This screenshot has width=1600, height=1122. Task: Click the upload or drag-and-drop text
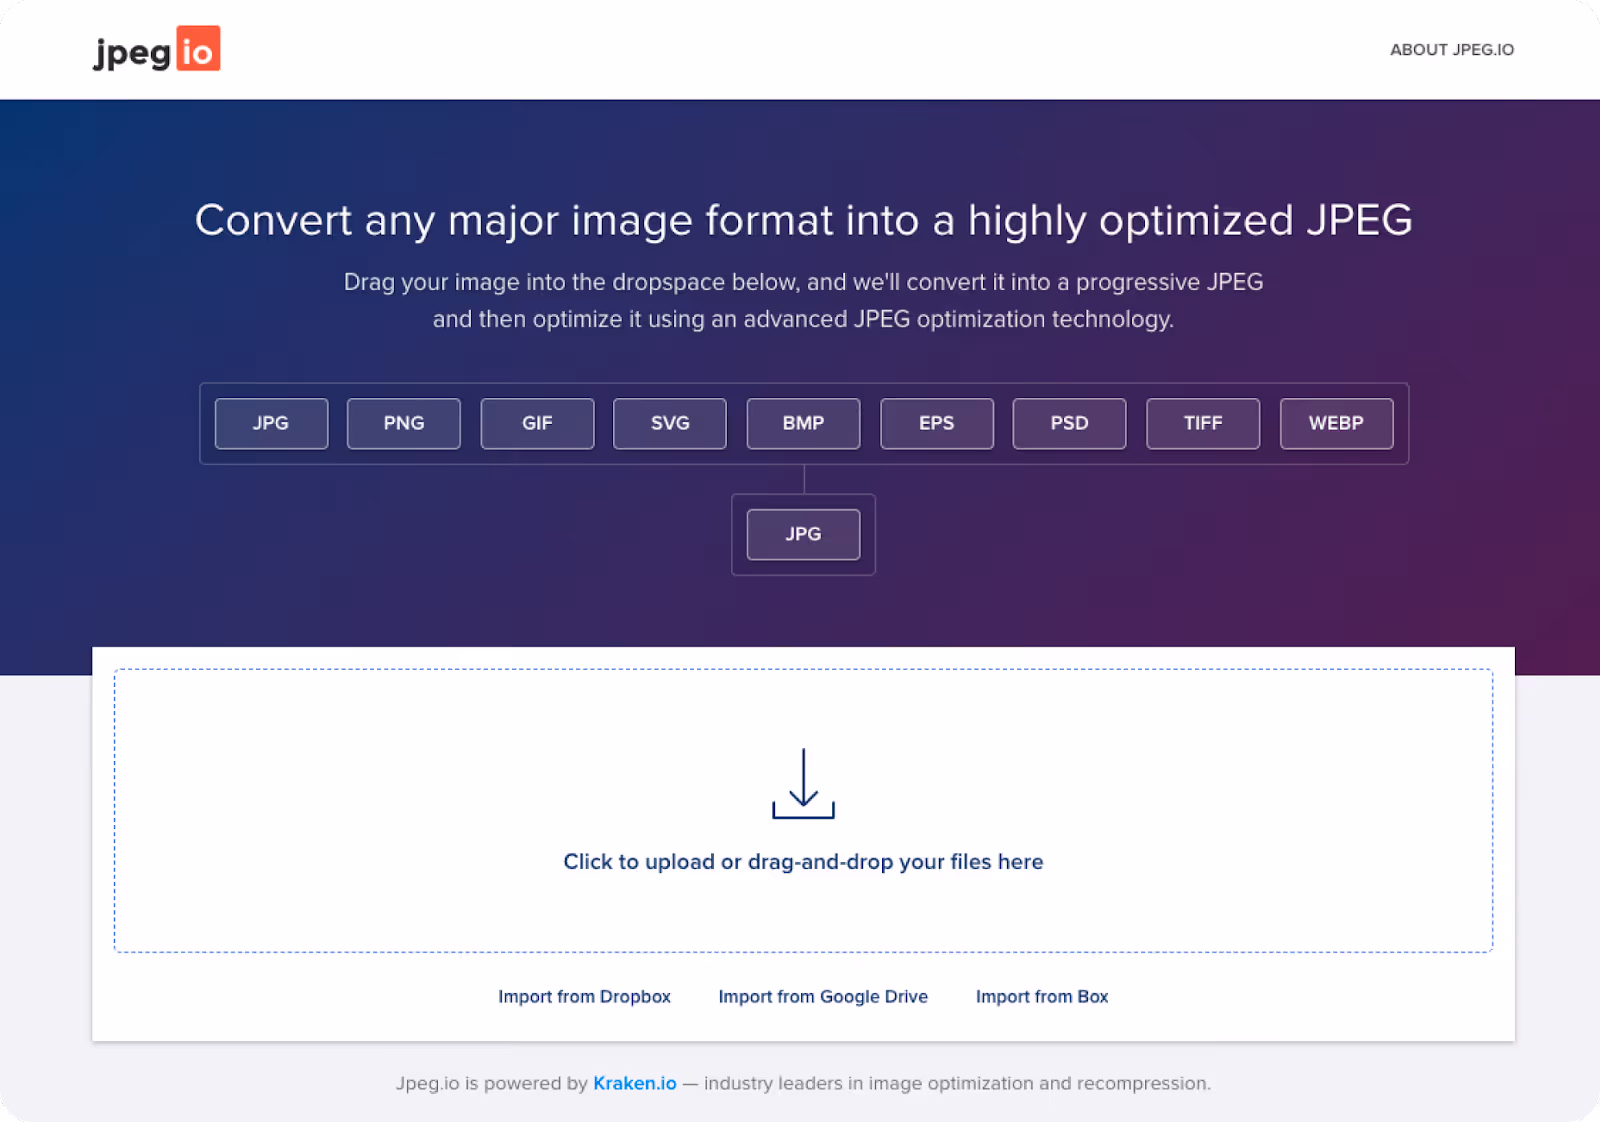803,862
